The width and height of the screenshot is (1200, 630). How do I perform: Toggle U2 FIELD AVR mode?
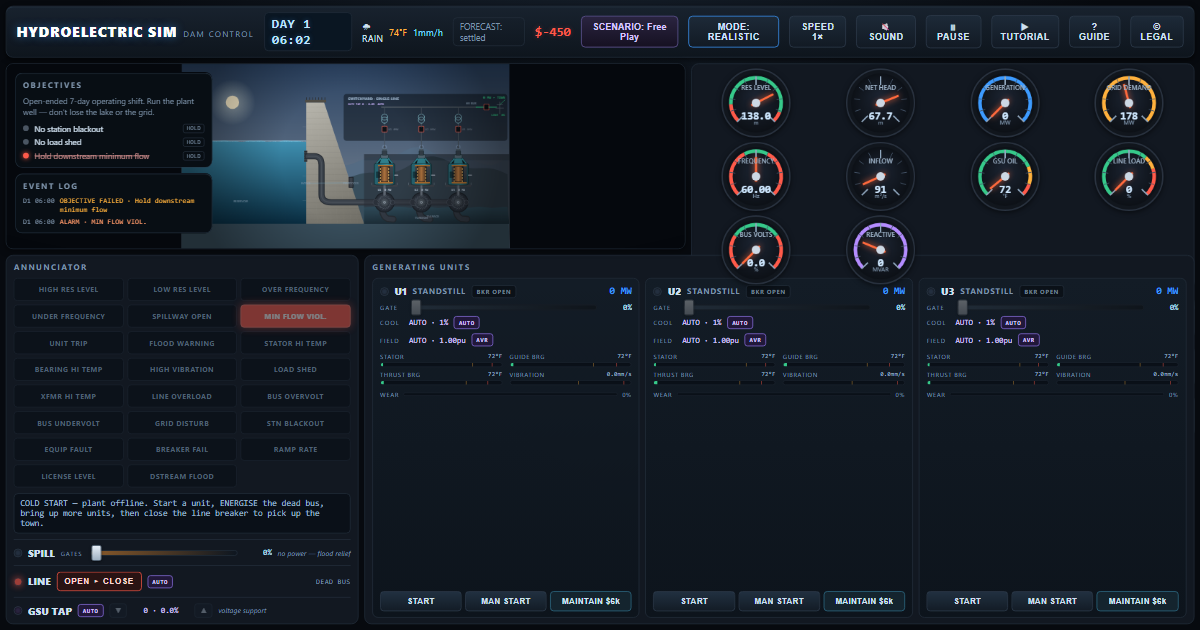click(755, 340)
